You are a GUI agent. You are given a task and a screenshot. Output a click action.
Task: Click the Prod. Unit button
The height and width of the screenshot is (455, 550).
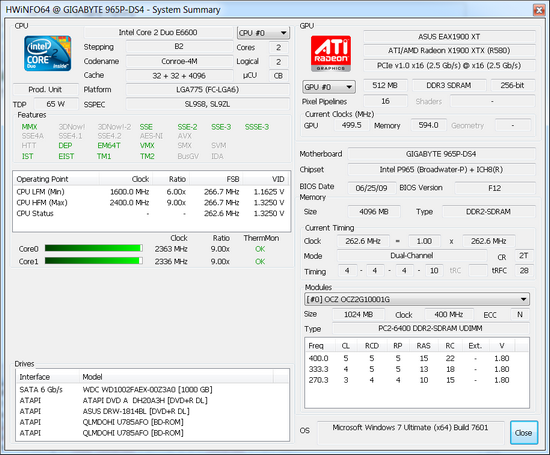click(46, 89)
